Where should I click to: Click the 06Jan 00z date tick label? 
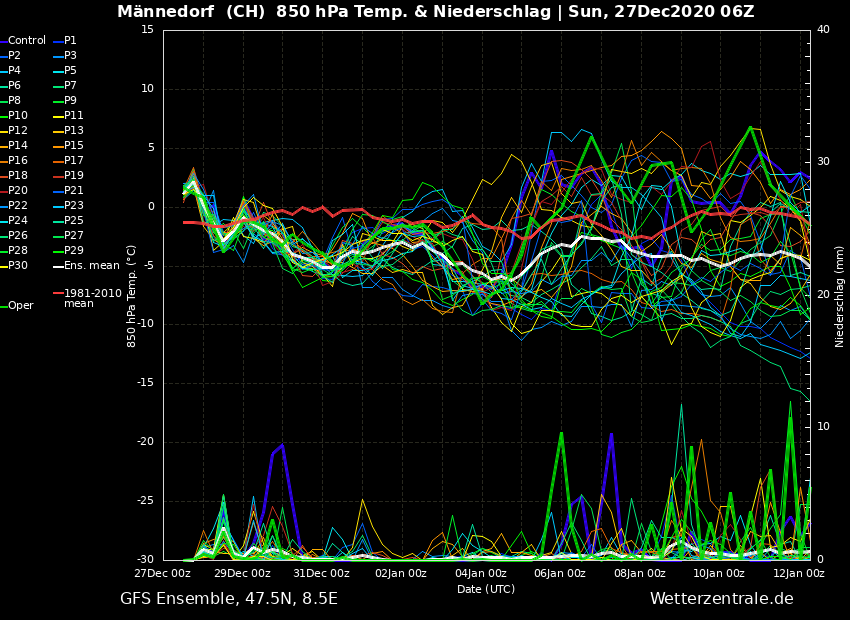(559, 574)
